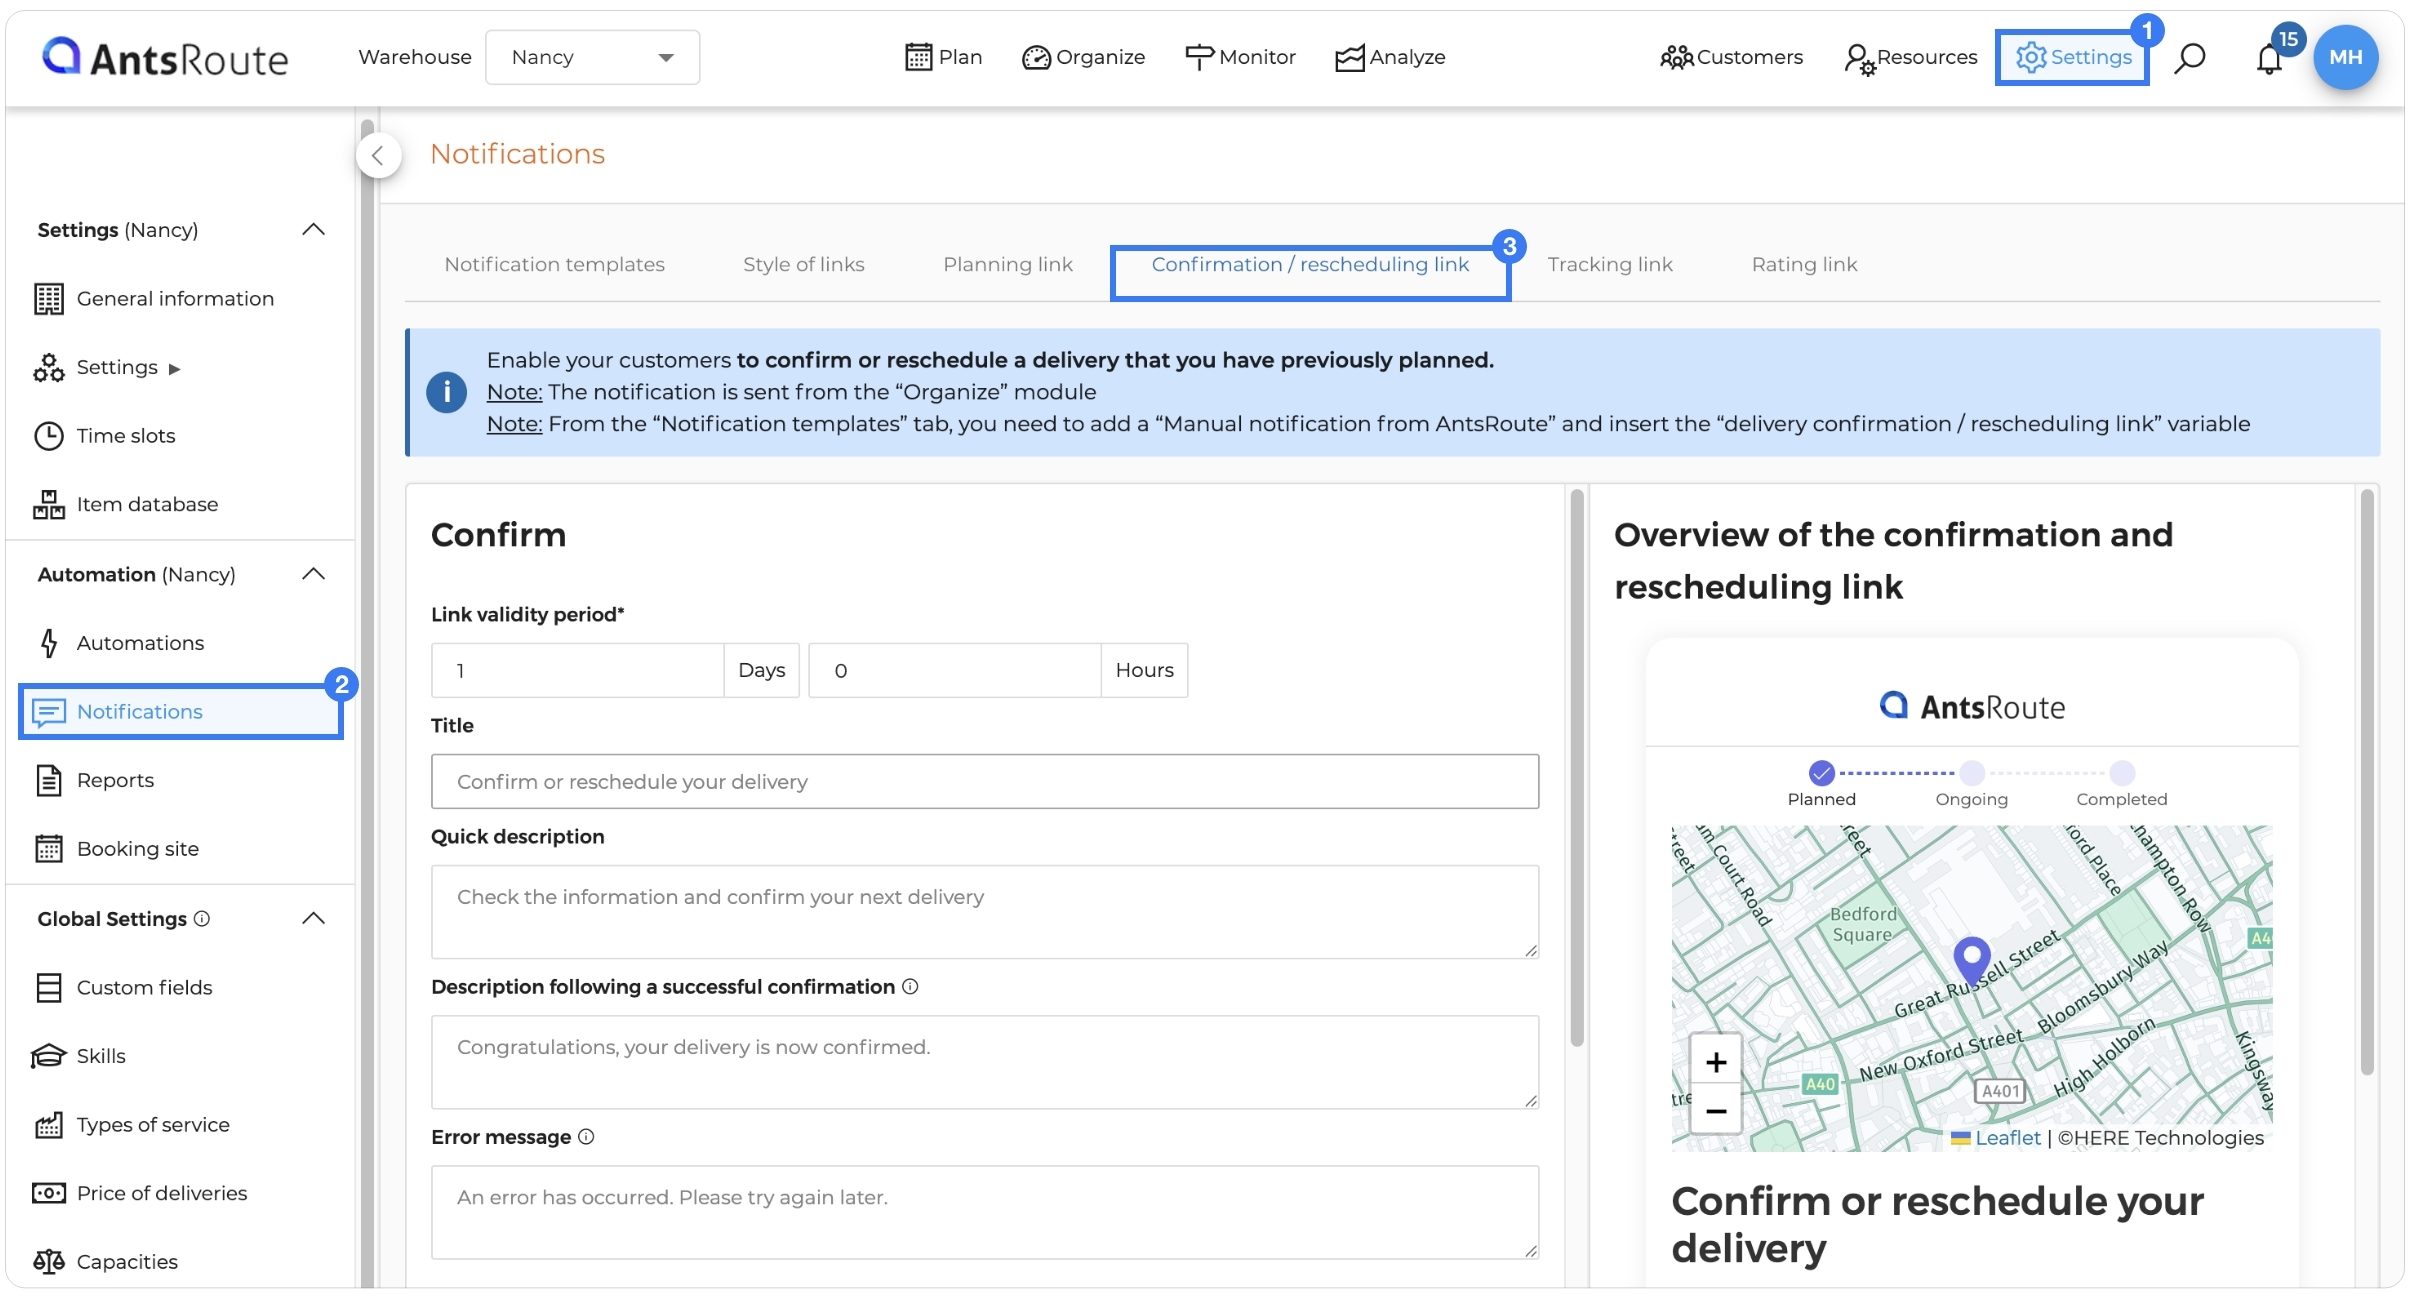Click the Completed progress step marker
The height and width of the screenshot is (1294, 2410).
[x=2122, y=773]
